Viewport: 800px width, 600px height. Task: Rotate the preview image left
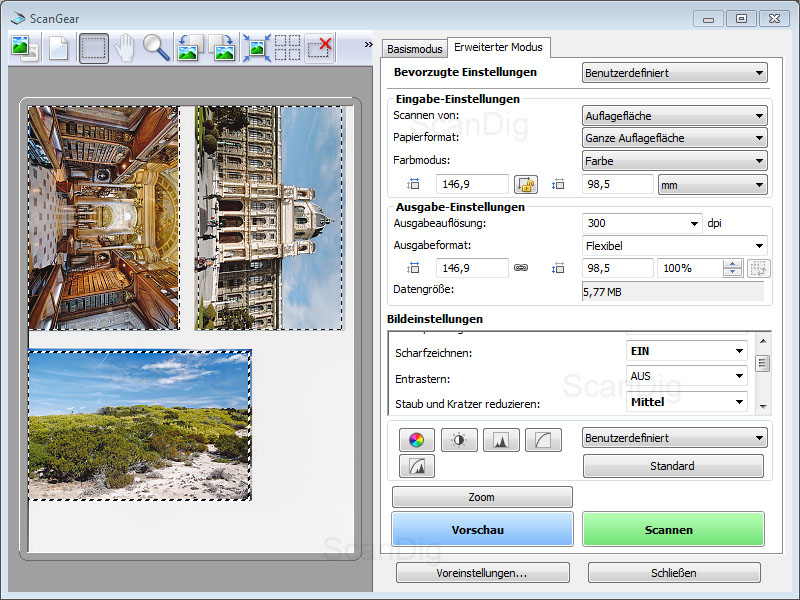(x=190, y=47)
